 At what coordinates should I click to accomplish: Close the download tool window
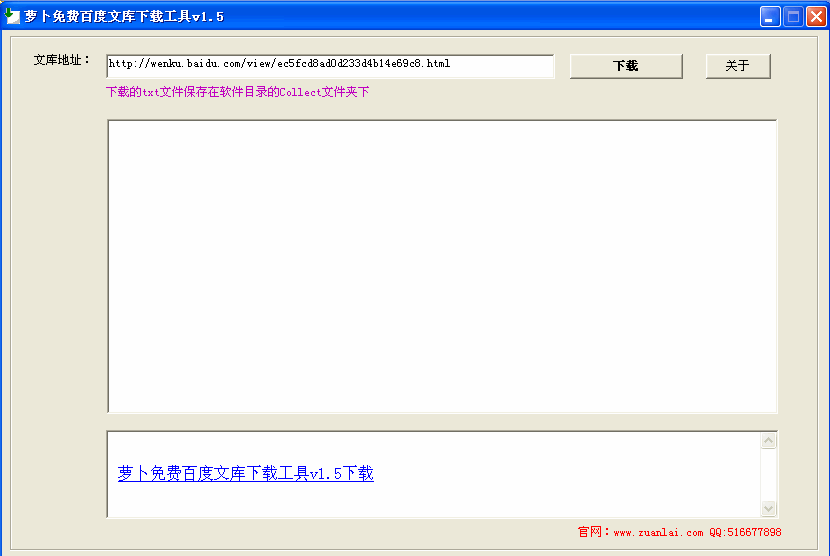click(x=816, y=16)
